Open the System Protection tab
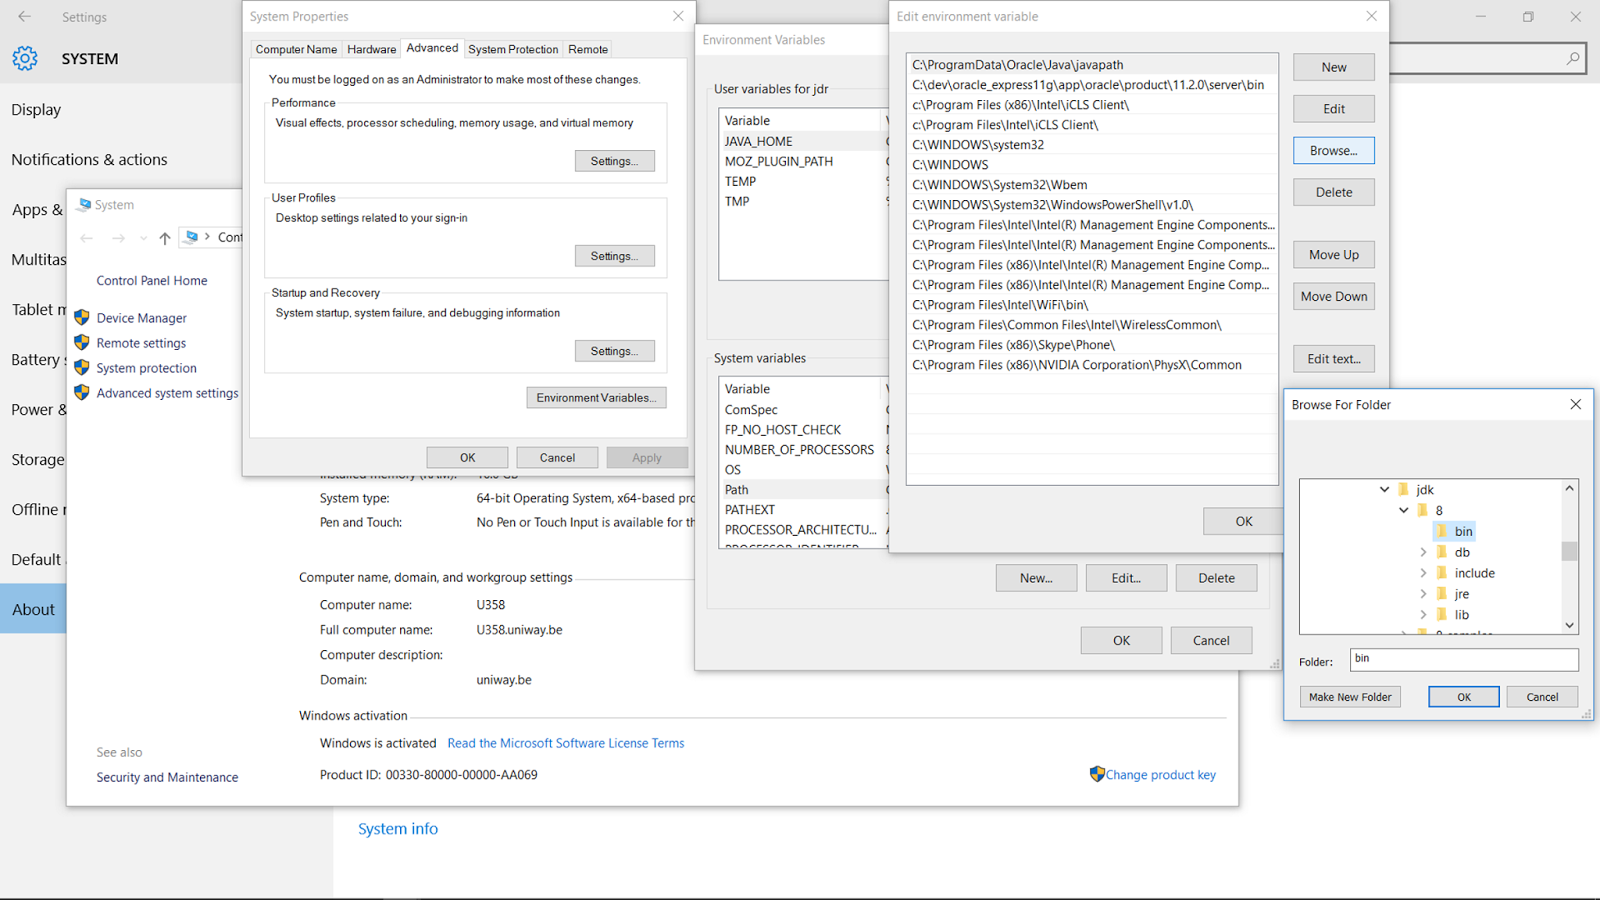This screenshot has height=900, width=1600. pos(513,49)
